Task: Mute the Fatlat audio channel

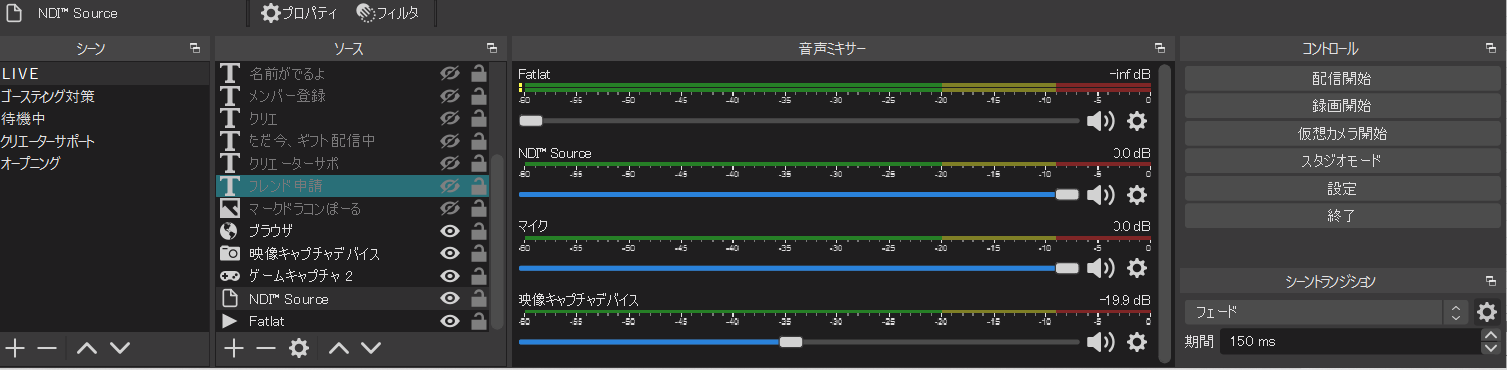Action: pos(1101,121)
